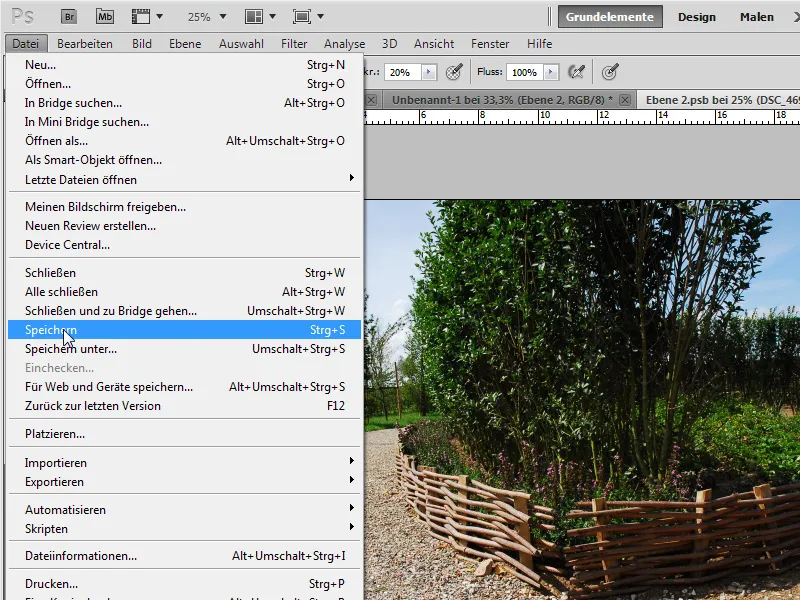Open Mini Bridge with the Mb icon
This screenshot has width=800, height=600.
pos(103,16)
